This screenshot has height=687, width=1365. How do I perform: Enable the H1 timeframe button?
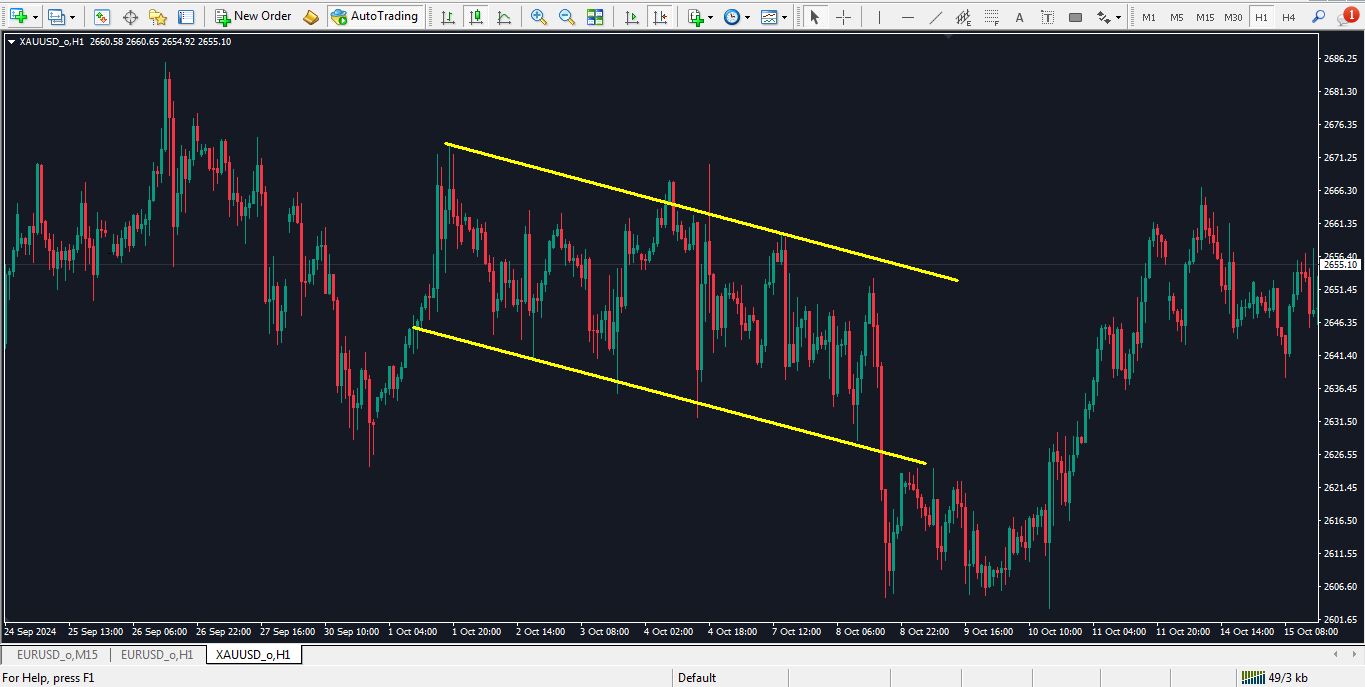click(1261, 17)
